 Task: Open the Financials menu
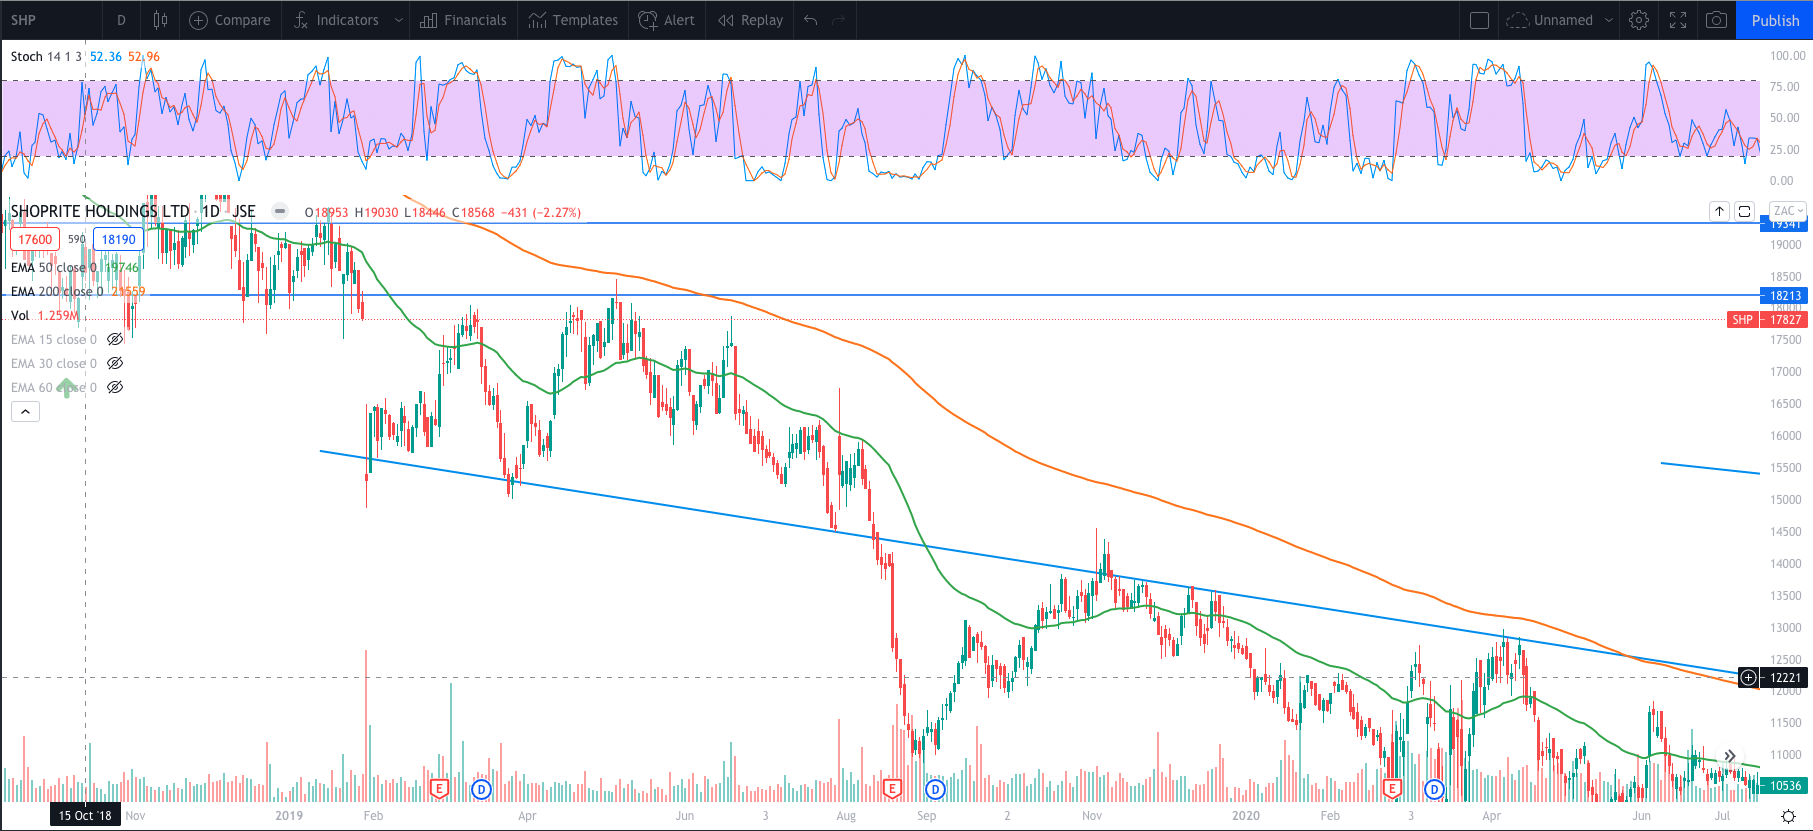point(463,20)
